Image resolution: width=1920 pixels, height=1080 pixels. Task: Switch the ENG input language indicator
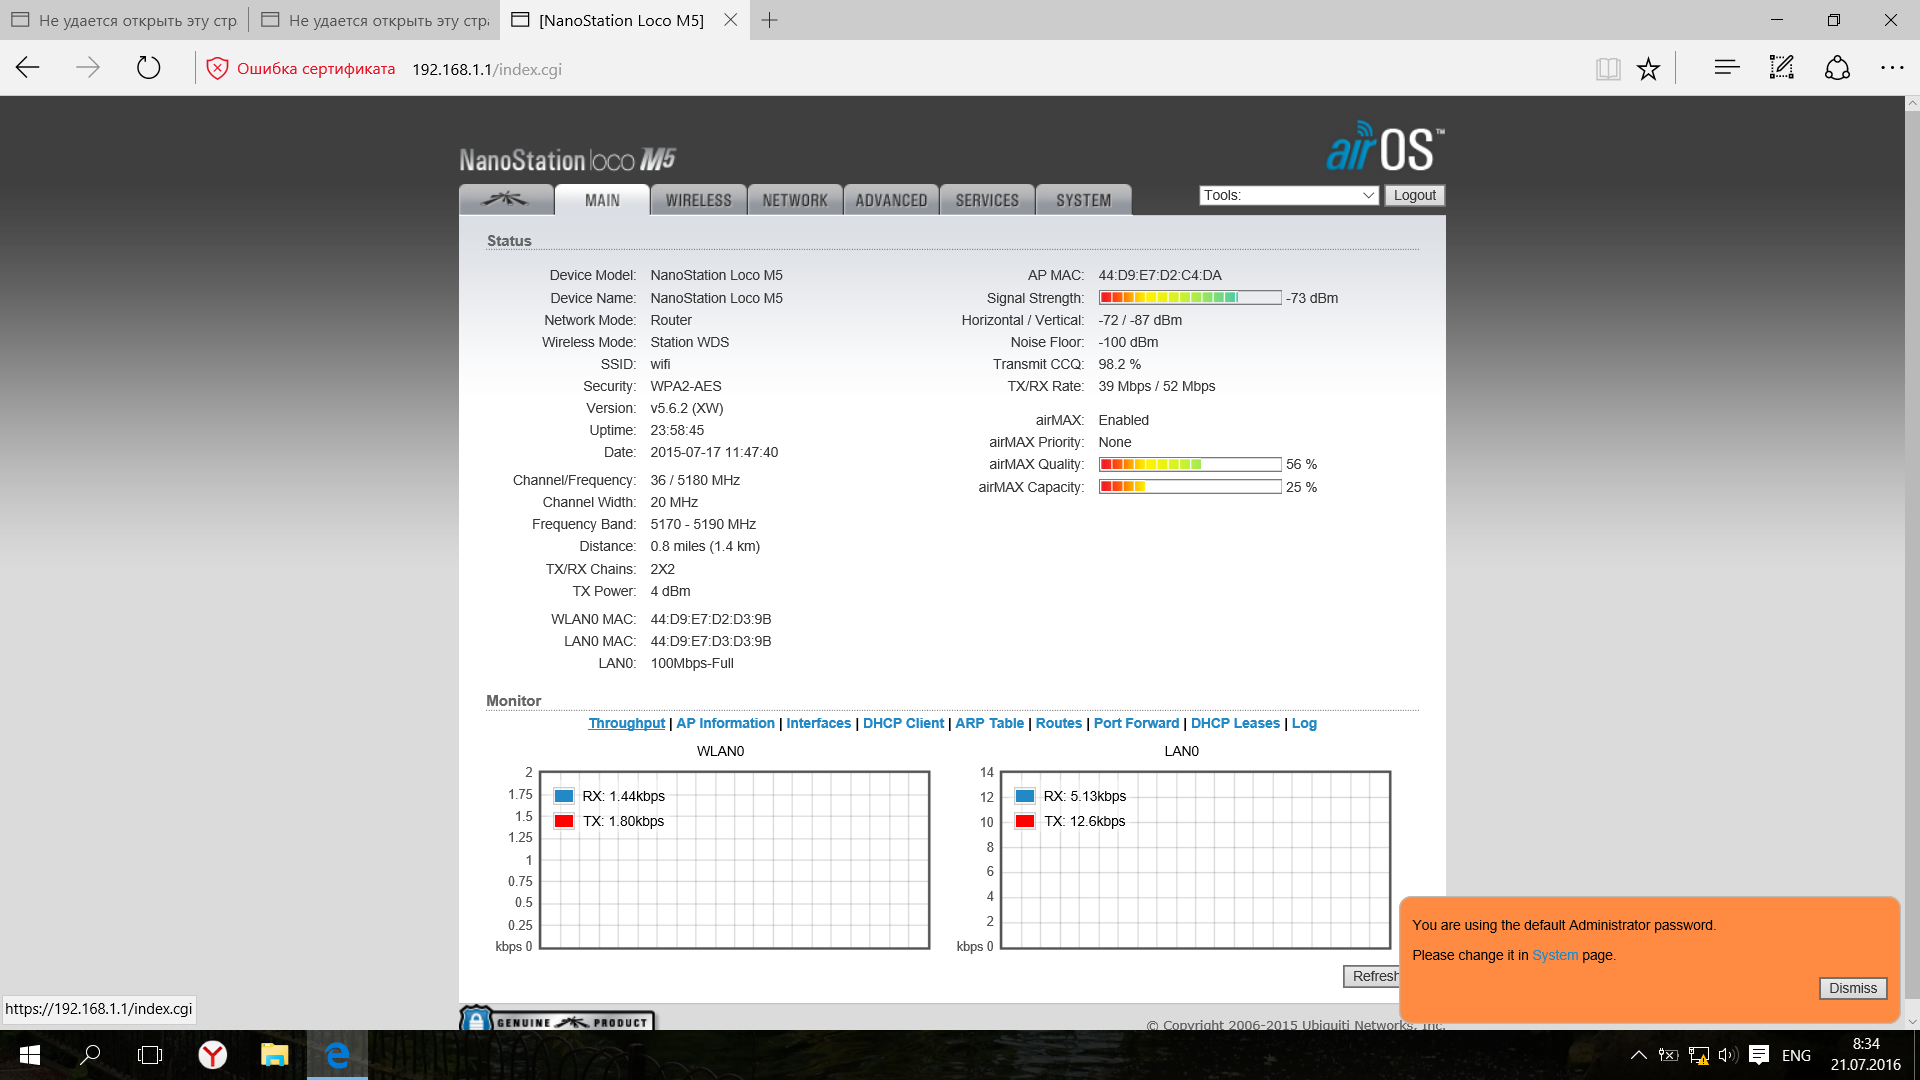pyautogui.click(x=1796, y=1055)
